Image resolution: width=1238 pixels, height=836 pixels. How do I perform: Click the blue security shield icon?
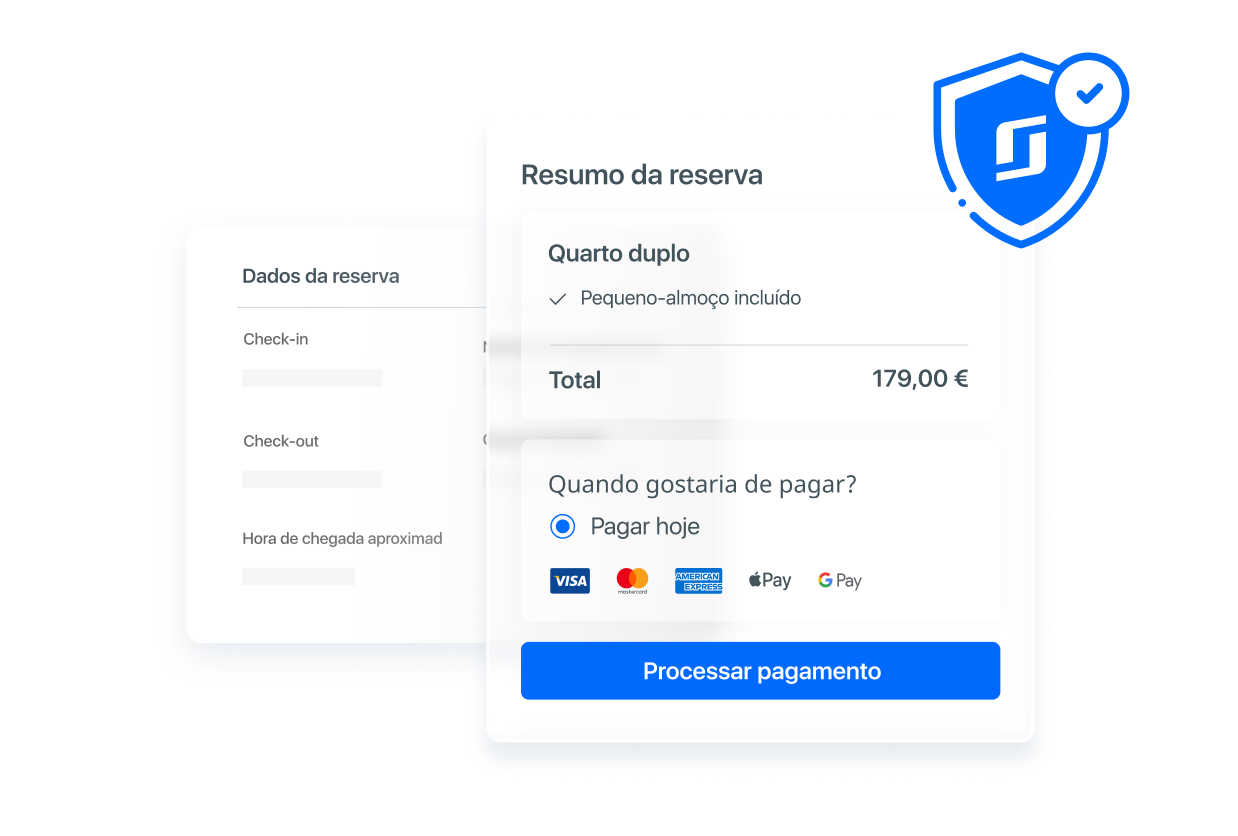pos(1020,150)
